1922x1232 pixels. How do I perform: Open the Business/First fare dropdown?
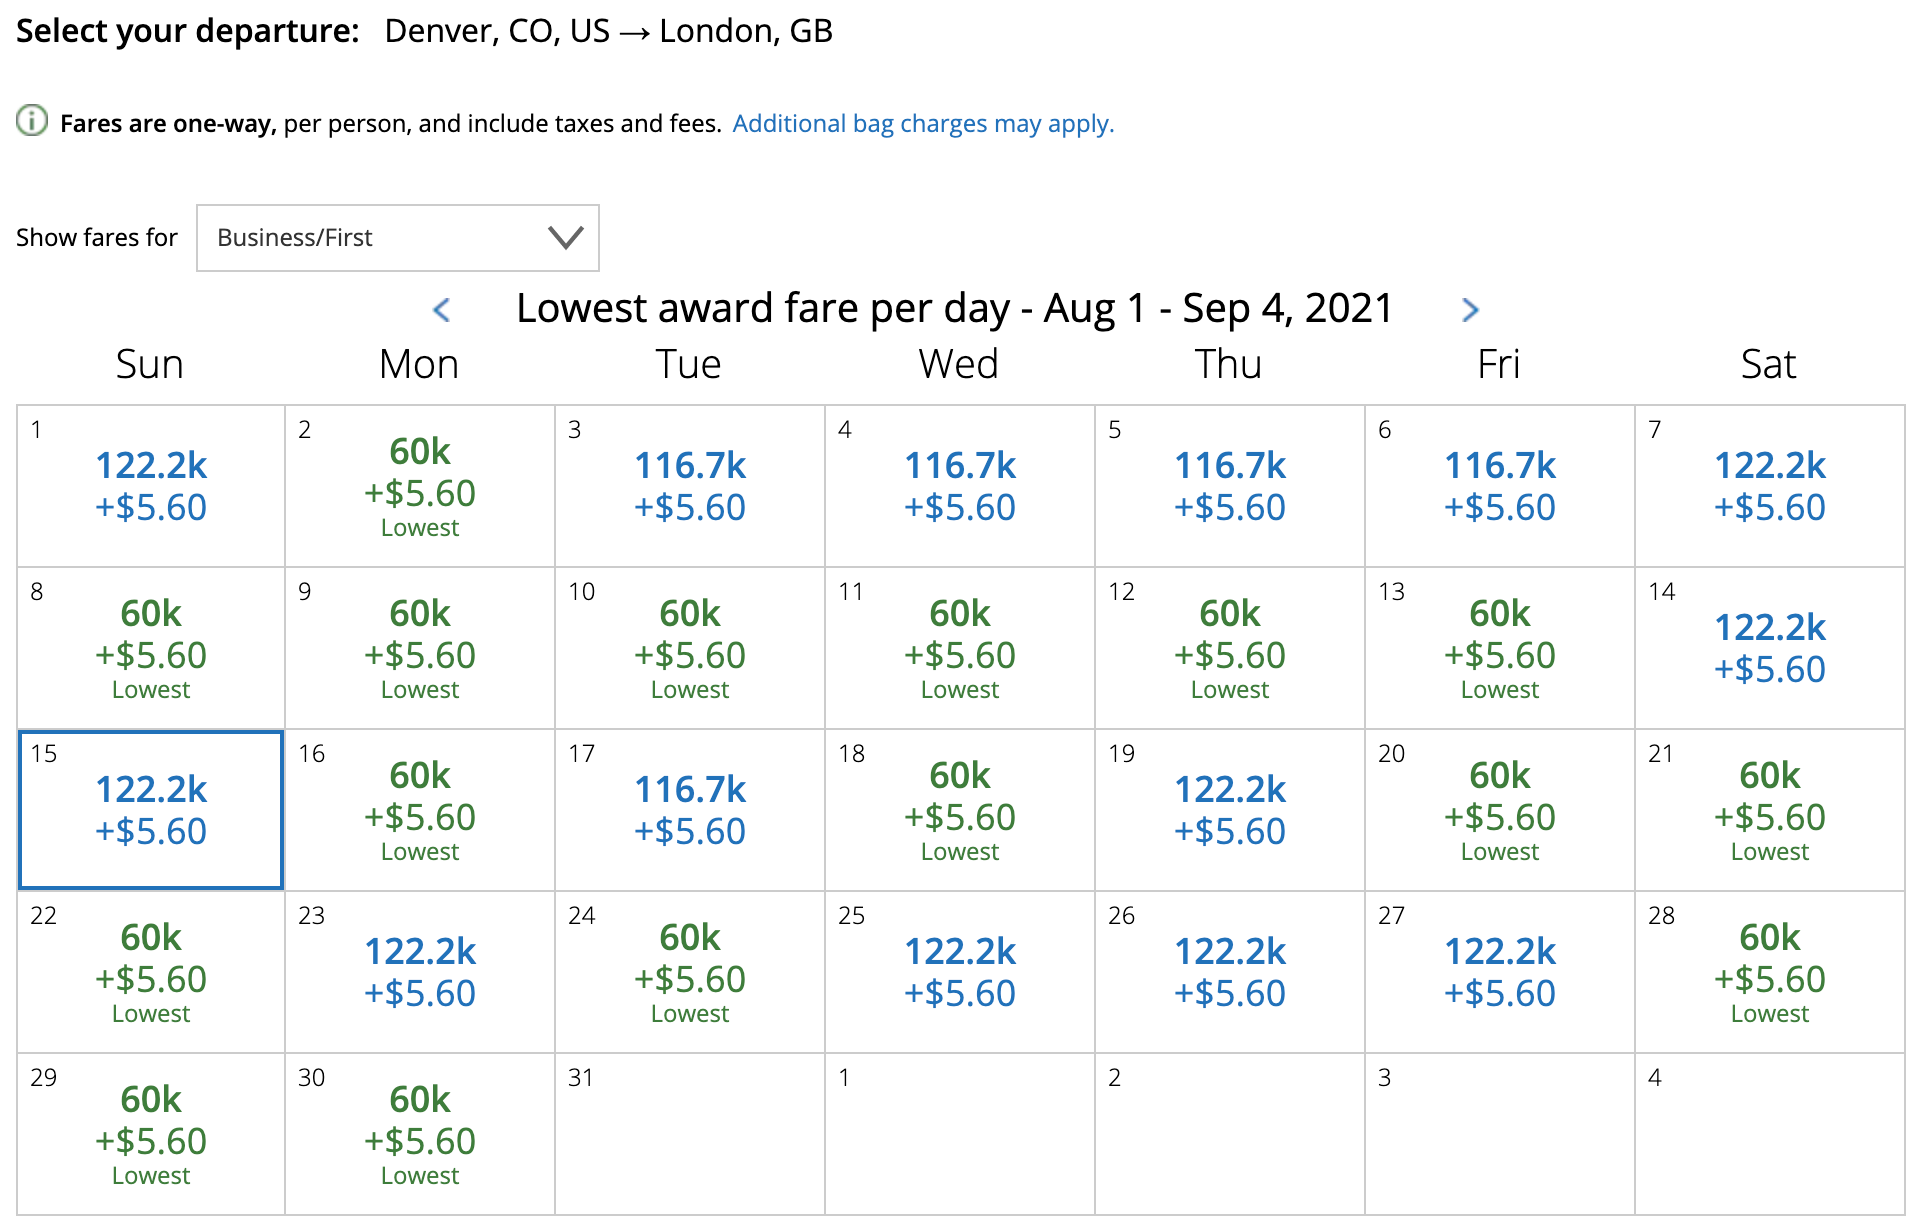coord(398,238)
